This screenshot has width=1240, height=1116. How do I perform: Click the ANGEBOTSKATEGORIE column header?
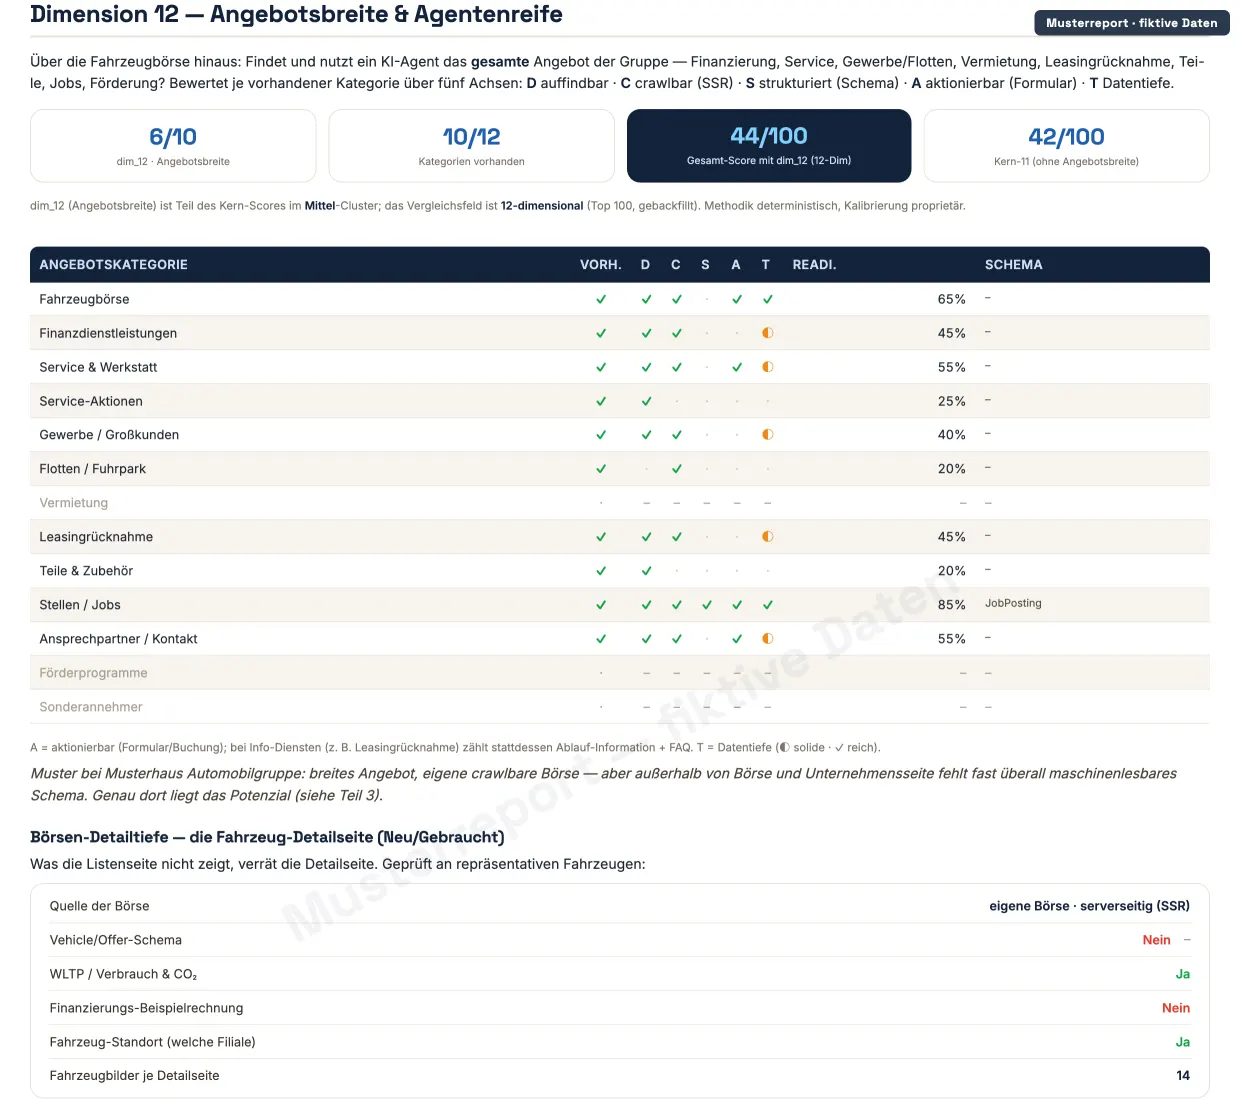tap(114, 265)
